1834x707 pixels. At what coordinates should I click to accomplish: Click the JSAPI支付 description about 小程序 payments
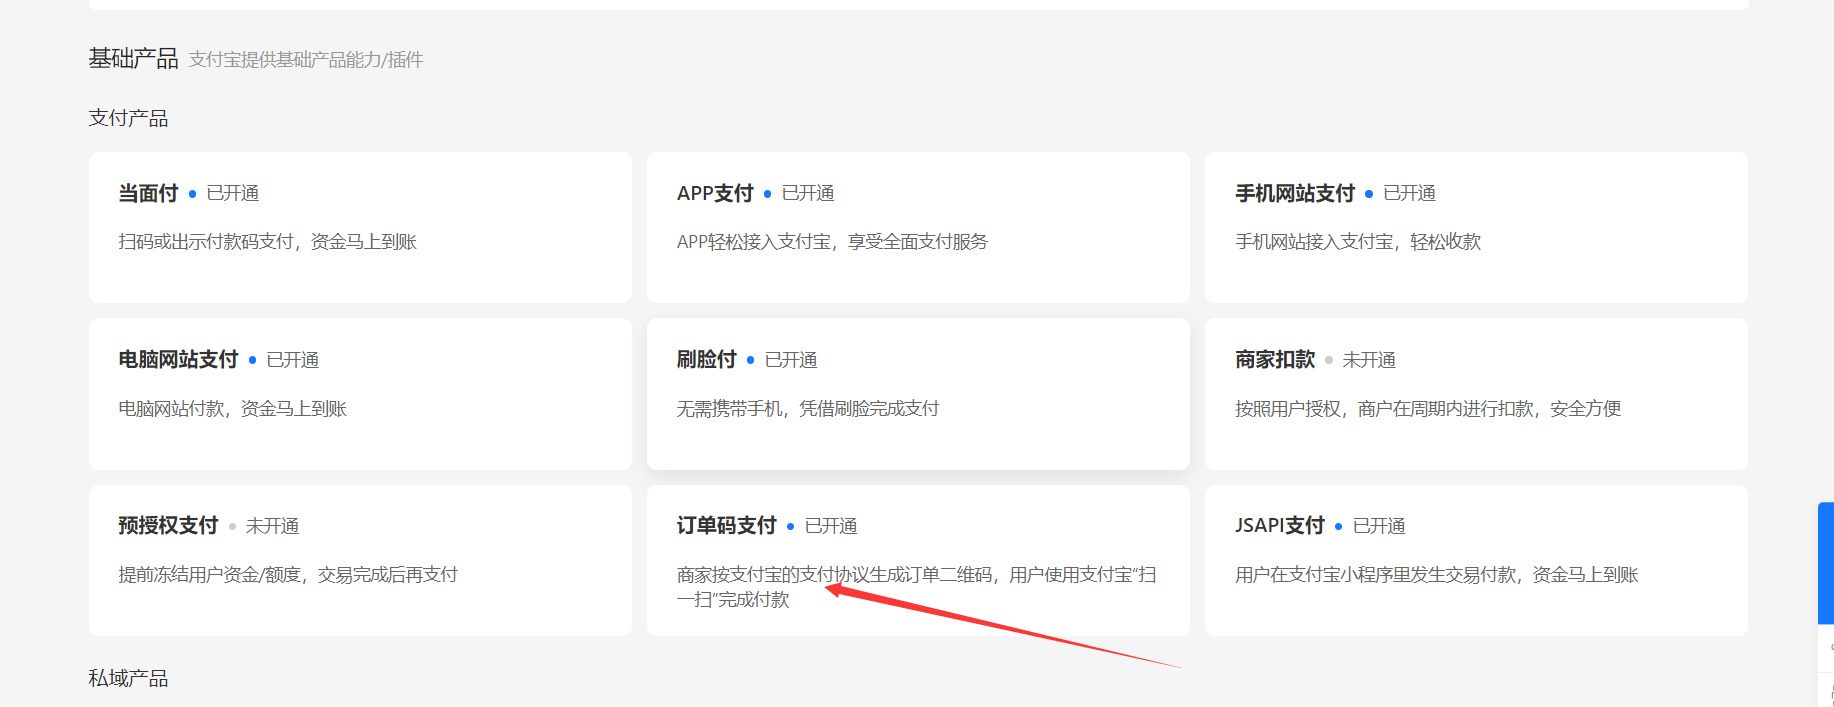1437,574
